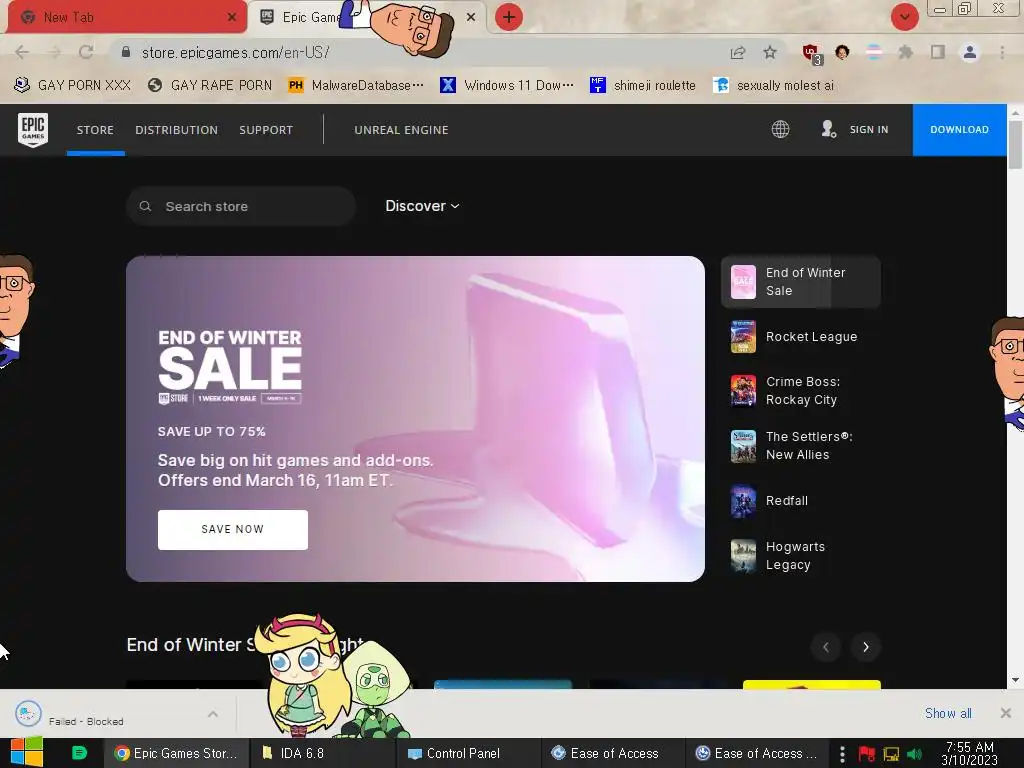View site security lock info
Image resolution: width=1024 pixels, height=768 pixels.
[126, 52]
